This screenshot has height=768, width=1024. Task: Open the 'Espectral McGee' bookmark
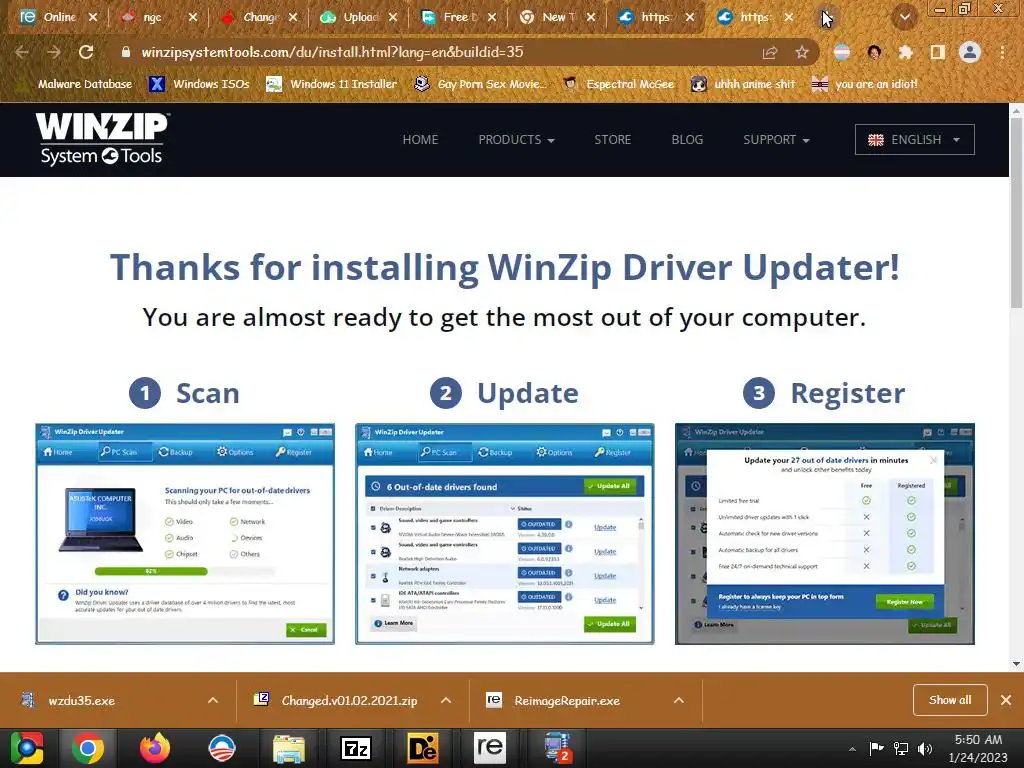point(619,84)
